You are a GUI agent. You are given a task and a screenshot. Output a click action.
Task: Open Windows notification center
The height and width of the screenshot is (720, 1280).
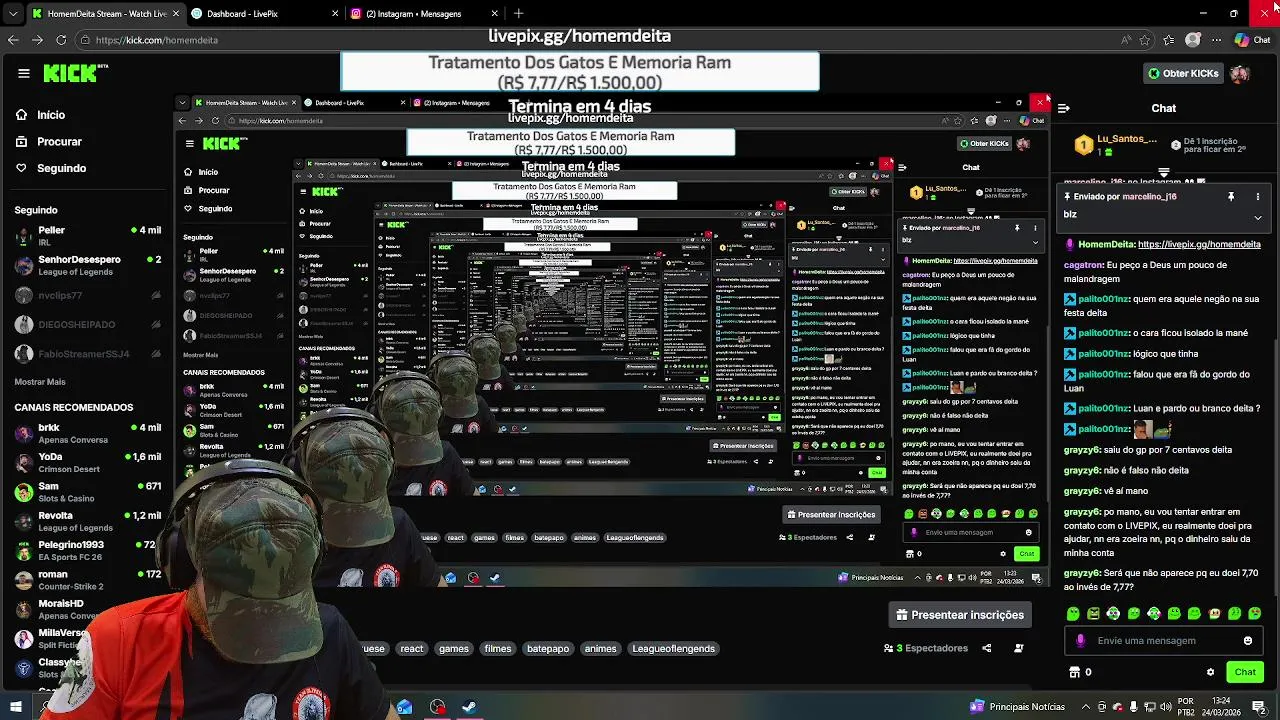tap(1259, 707)
